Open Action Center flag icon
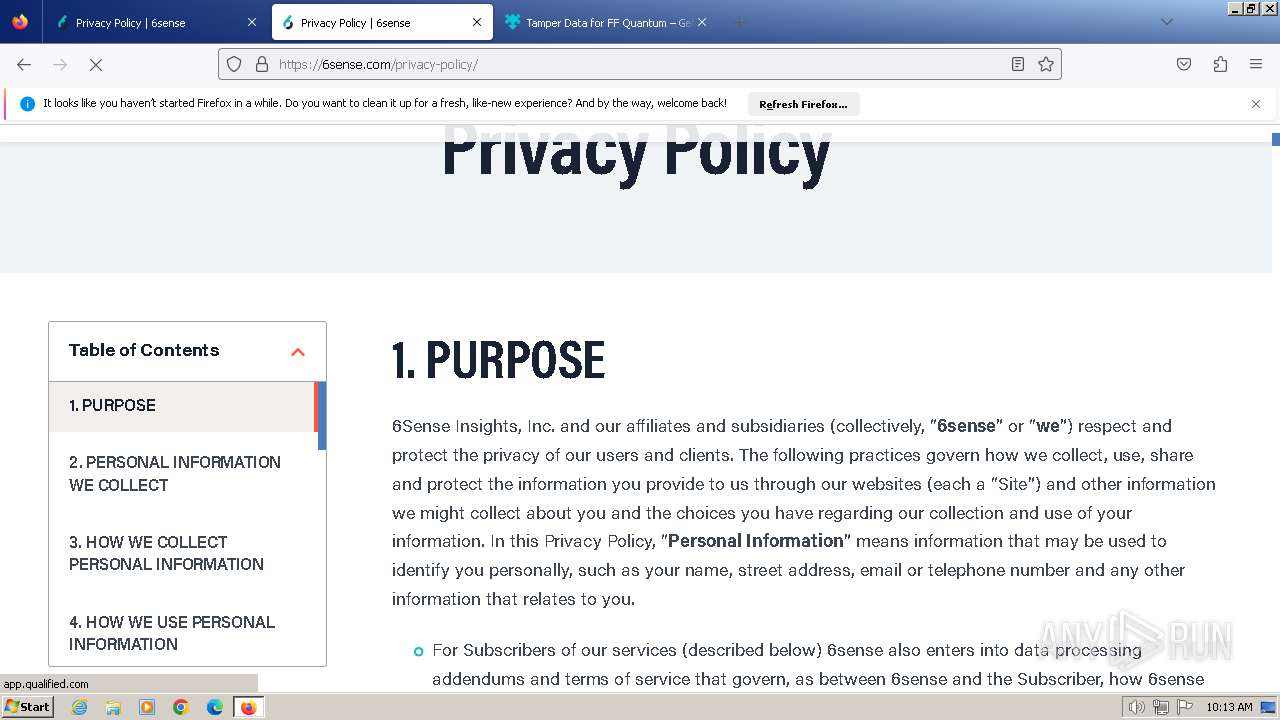This screenshot has height=720, width=1280. (1185, 707)
